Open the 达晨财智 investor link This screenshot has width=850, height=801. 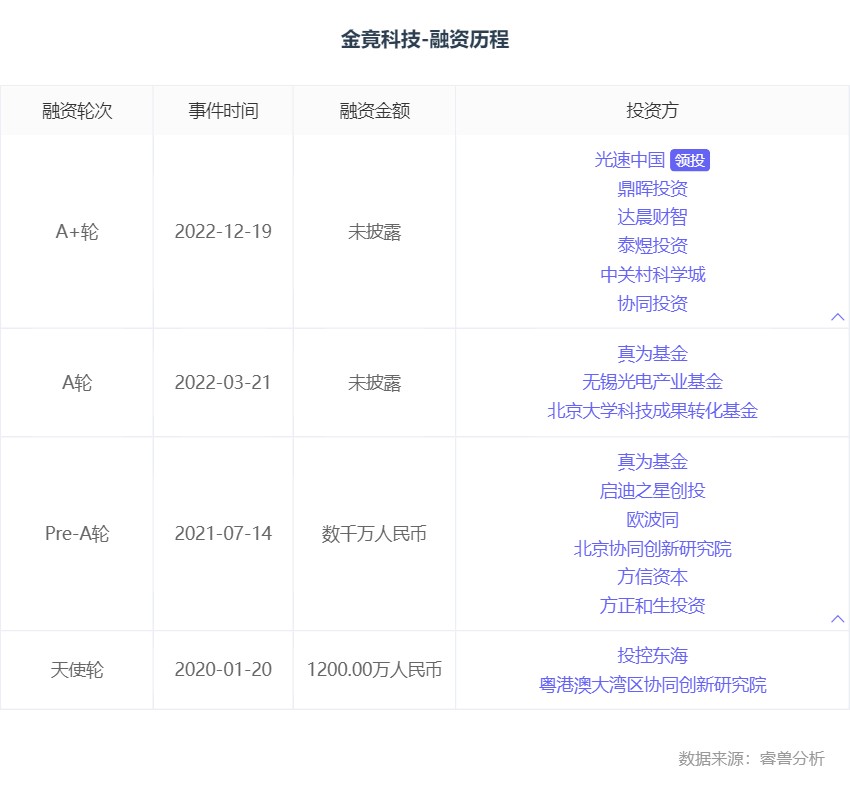pos(652,217)
